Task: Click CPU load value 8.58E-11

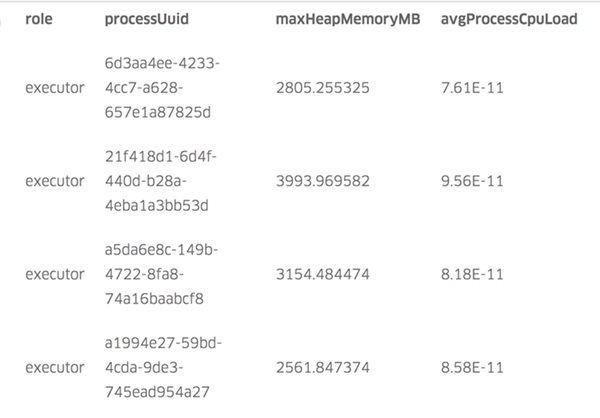Action: [x=471, y=367]
